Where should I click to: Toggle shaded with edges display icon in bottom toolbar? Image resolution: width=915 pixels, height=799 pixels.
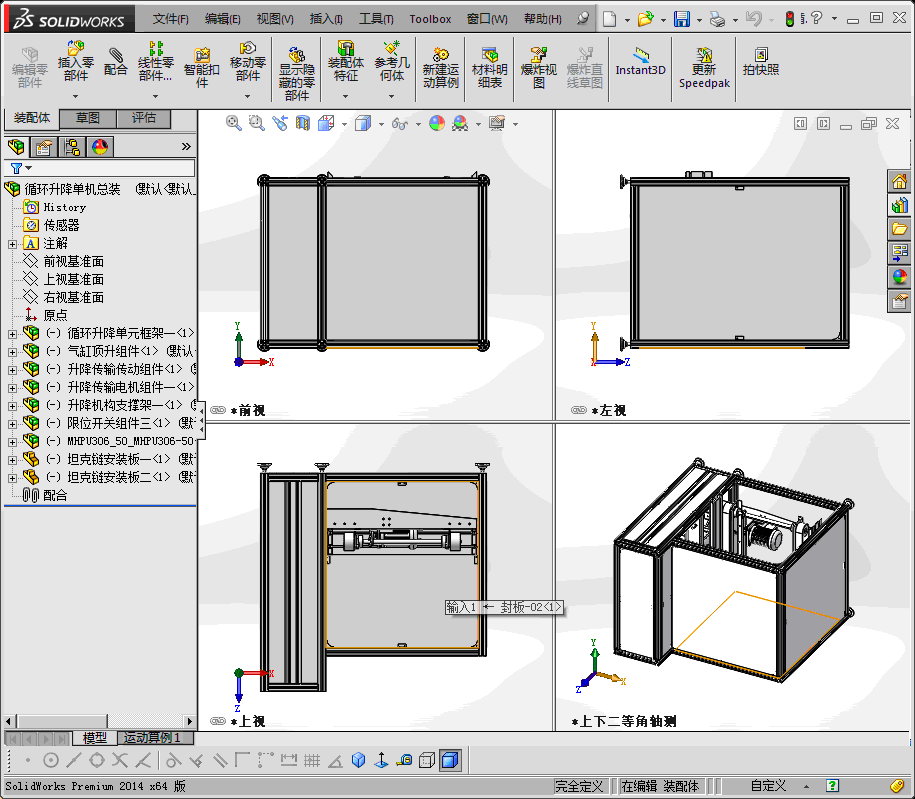[450, 760]
